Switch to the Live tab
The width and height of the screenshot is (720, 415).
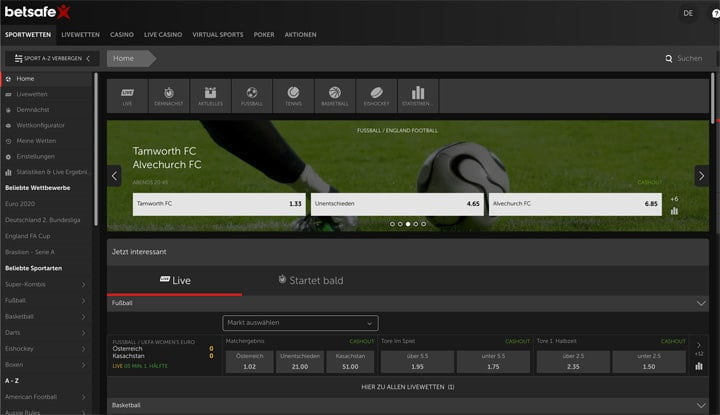tap(174, 280)
